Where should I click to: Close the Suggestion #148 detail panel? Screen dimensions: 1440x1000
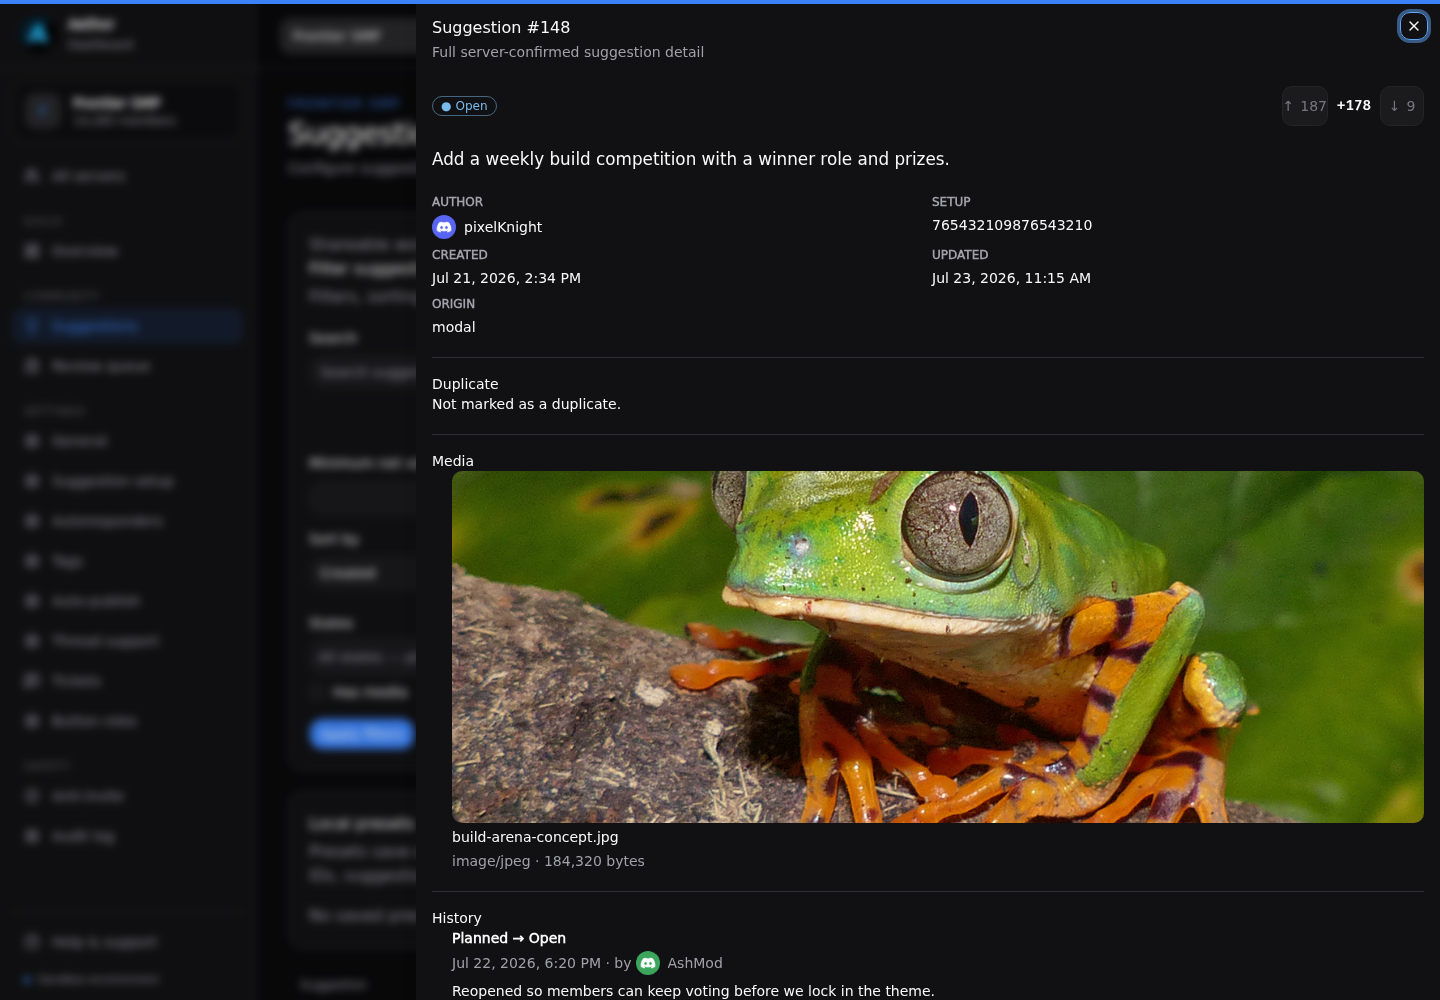click(1413, 26)
